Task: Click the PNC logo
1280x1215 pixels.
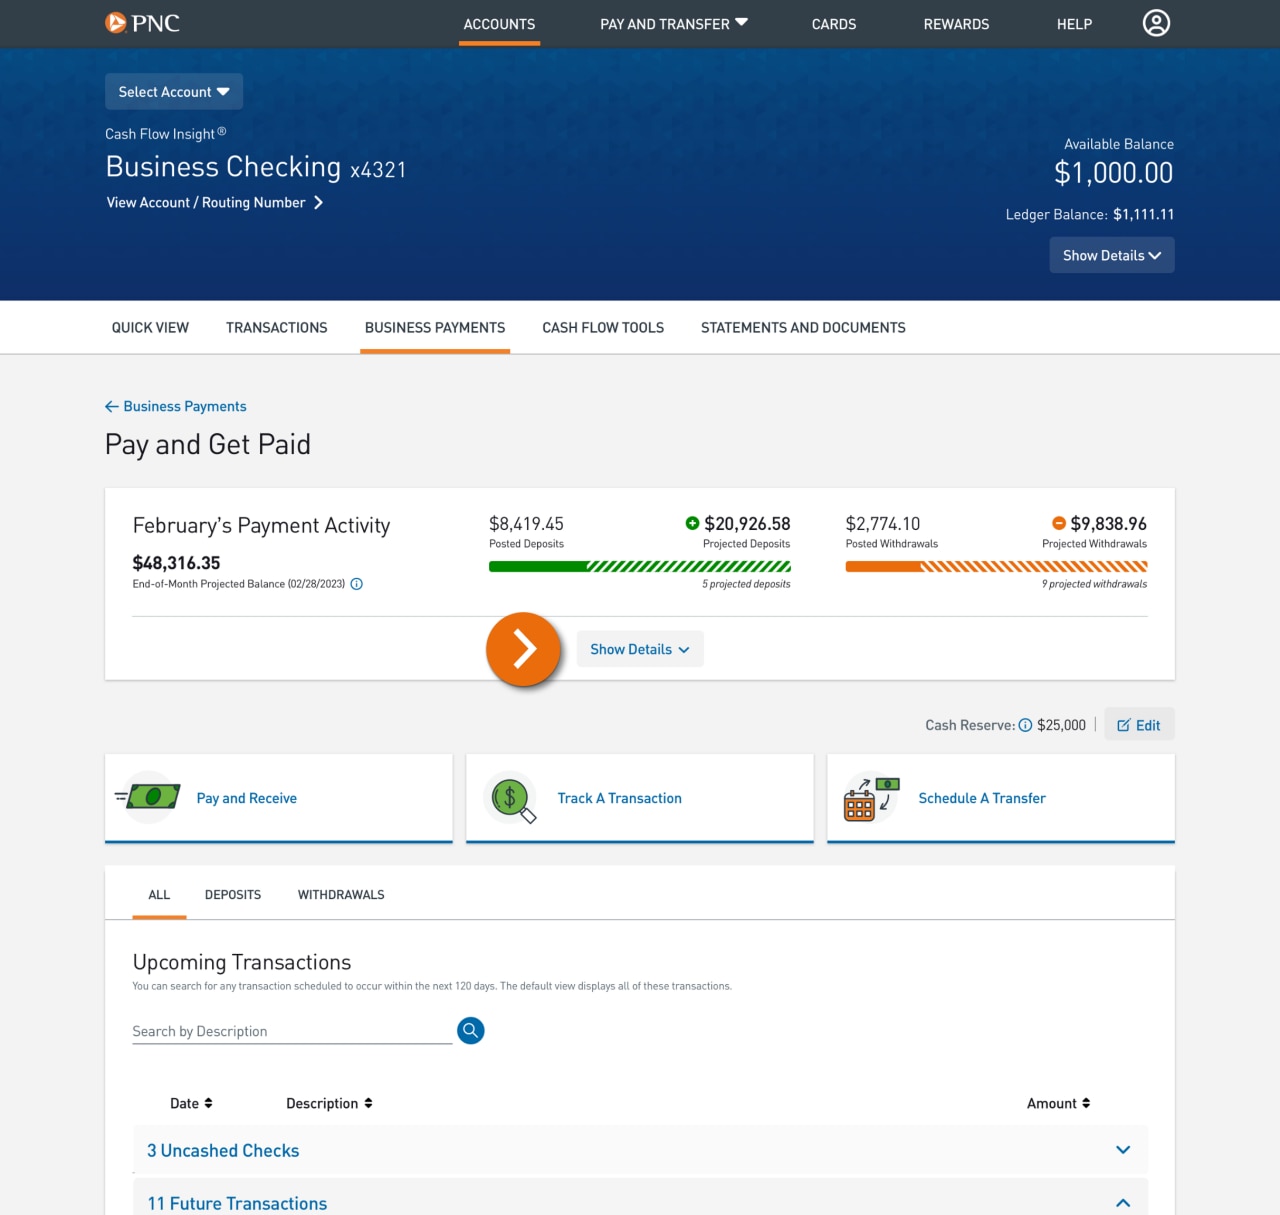Action: [x=142, y=23]
